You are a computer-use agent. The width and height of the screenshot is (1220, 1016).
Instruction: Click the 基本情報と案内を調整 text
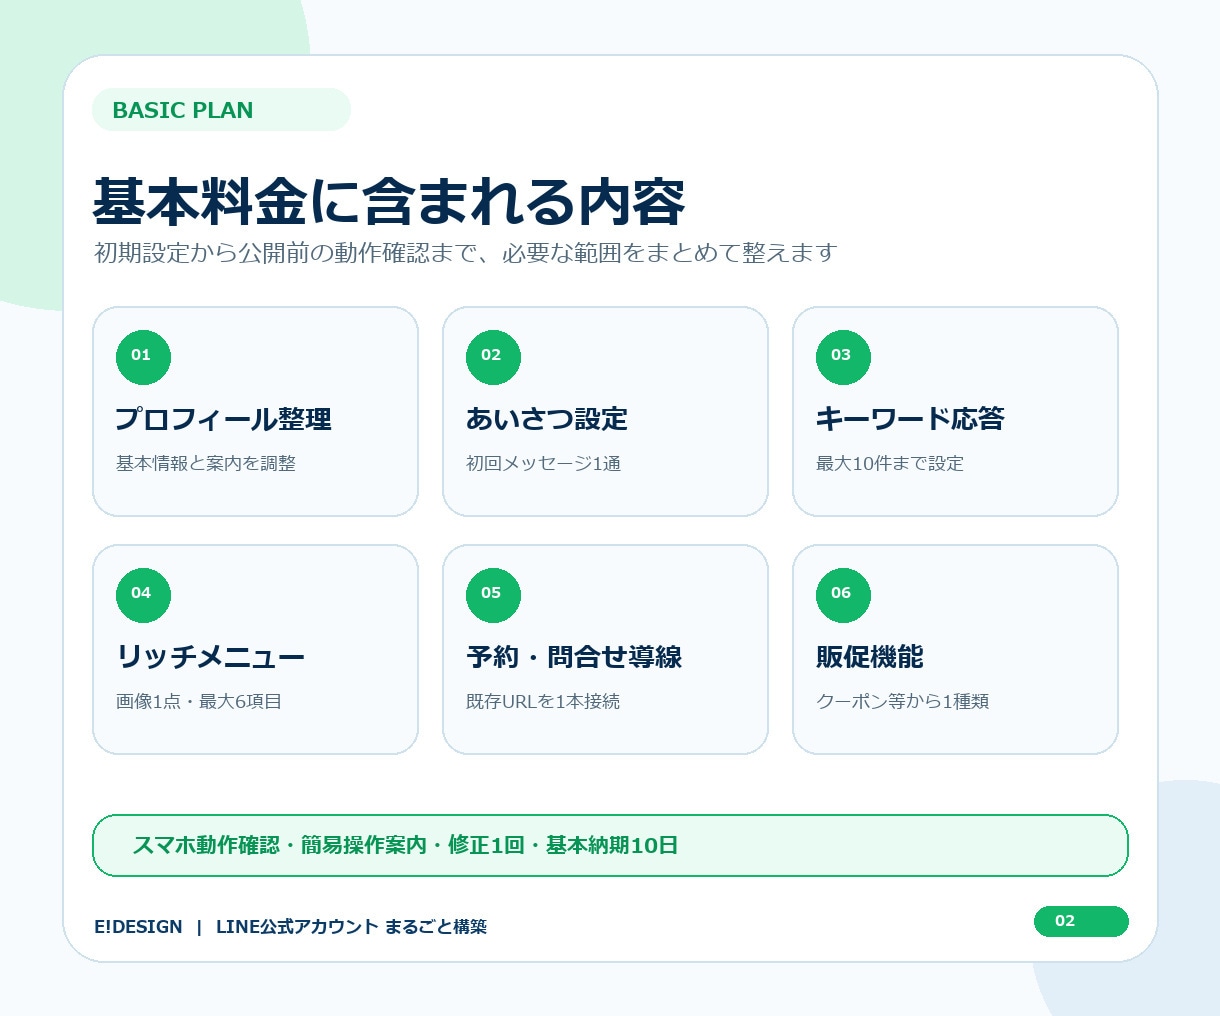tap(206, 463)
